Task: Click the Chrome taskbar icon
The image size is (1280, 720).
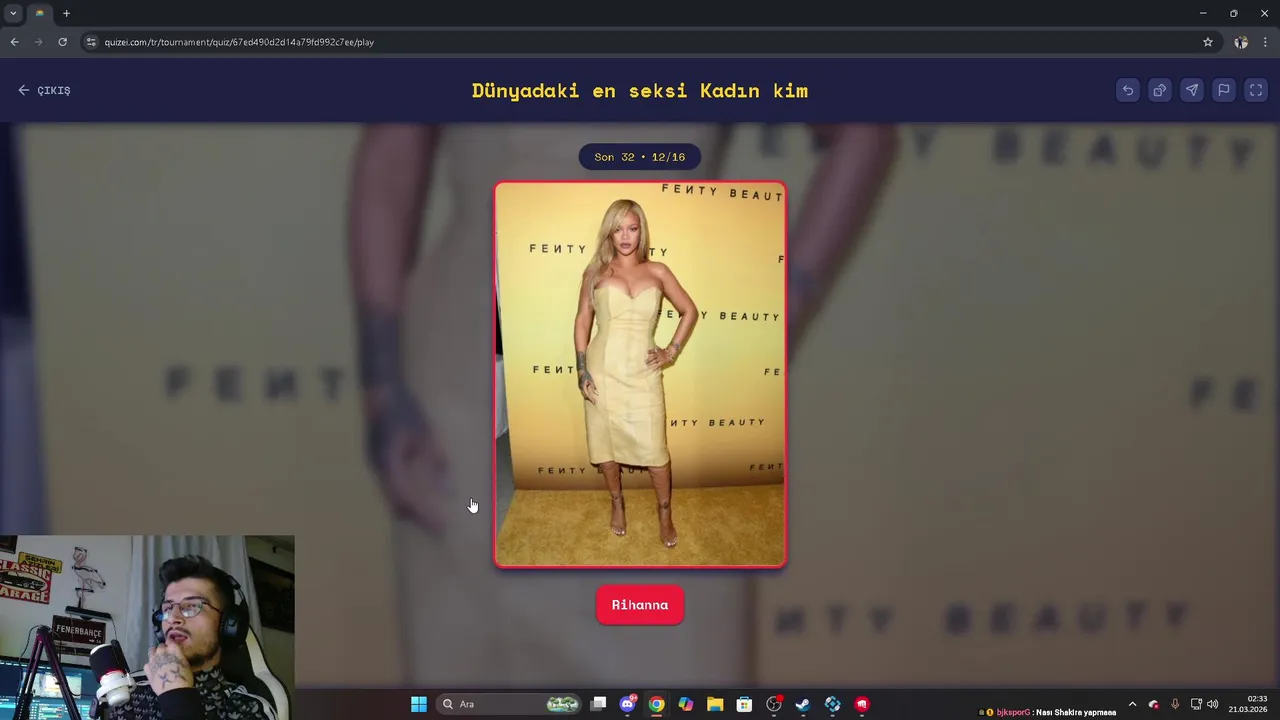Action: tap(656, 704)
